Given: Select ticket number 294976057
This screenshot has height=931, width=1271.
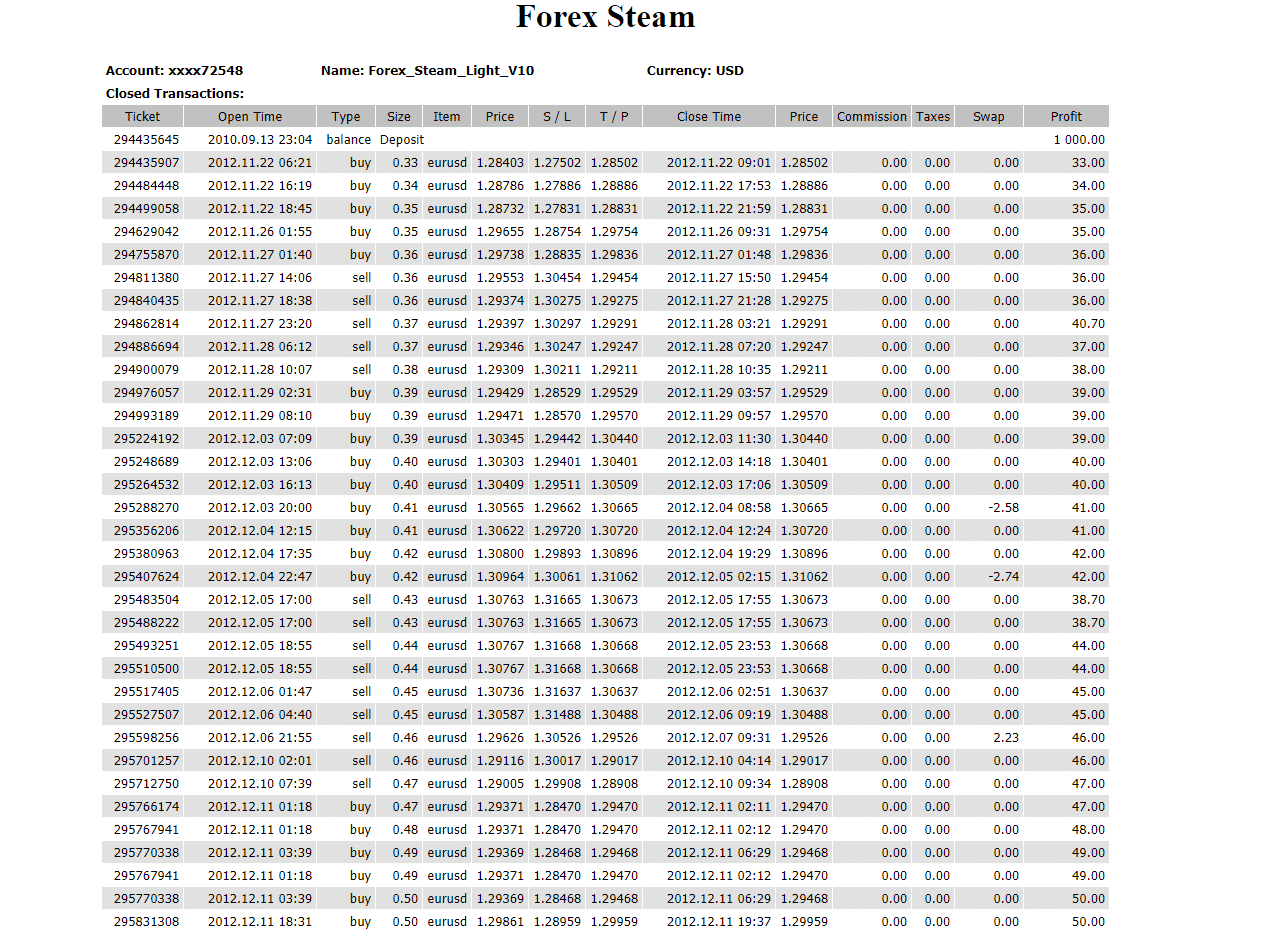Looking at the screenshot, I should 146,393.
